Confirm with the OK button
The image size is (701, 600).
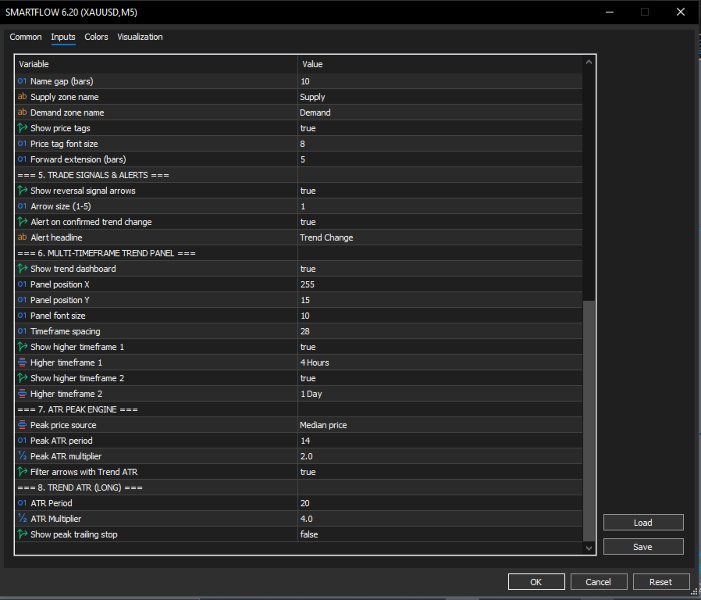click(536, 582)
